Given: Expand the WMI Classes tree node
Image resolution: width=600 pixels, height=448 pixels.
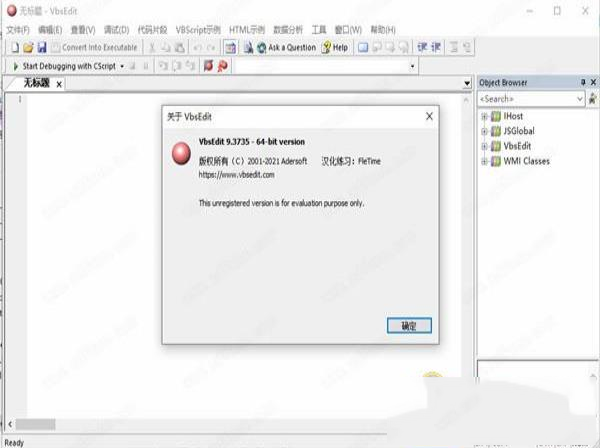Looking at the screenshot, I should [x=484, y=162].
